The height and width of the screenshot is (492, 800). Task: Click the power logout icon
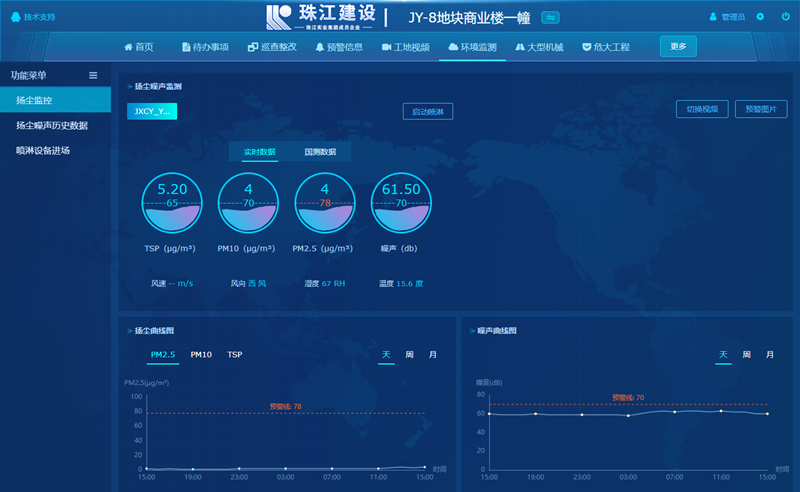coord(782,17)
